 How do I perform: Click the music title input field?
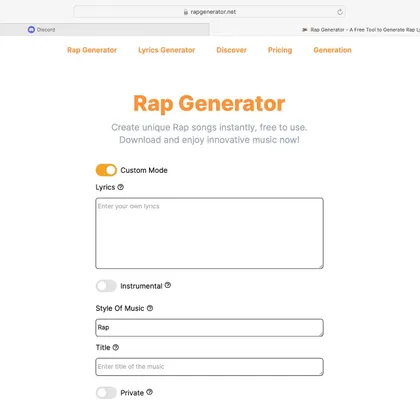(x=209, y=367)
